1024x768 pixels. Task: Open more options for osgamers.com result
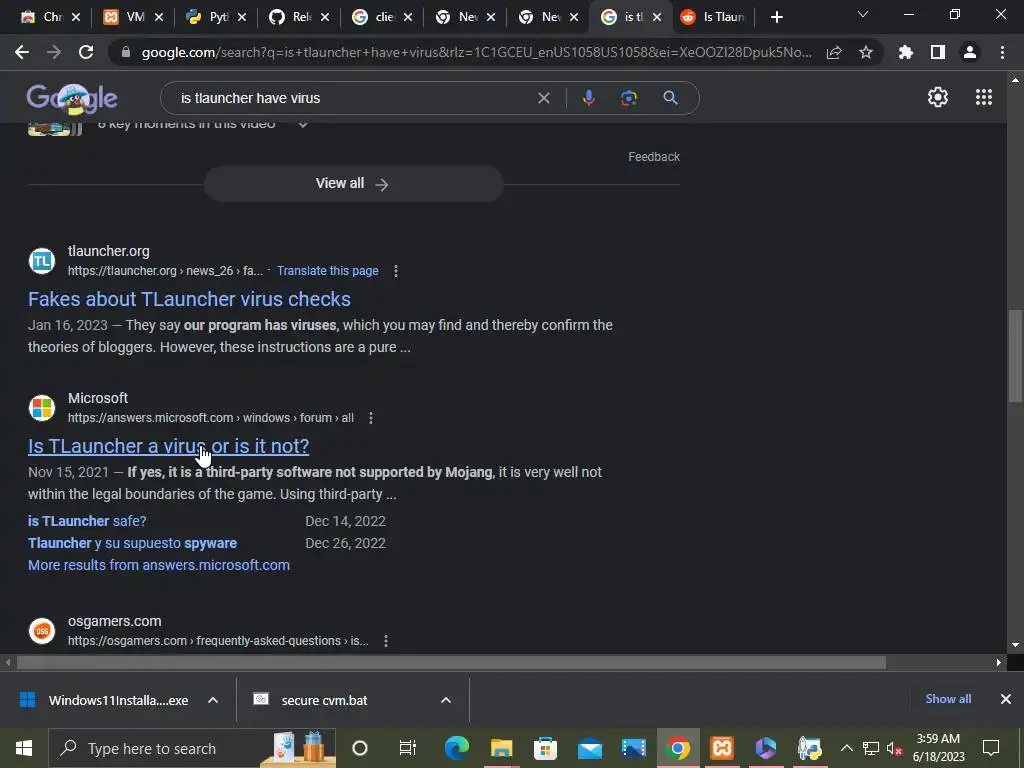pos(386,641)
